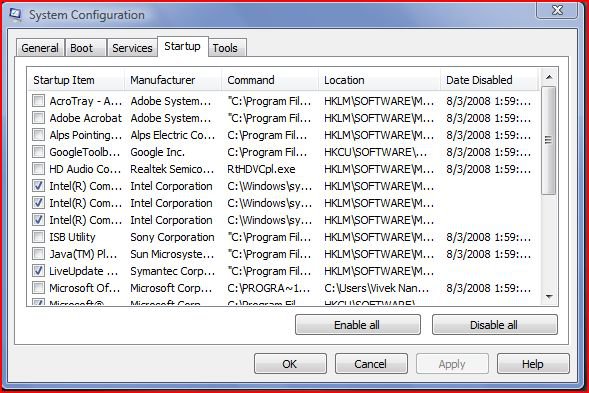Confirm with the OK button
The height and width of the screenshot is (393, 589).
(290, 364)
